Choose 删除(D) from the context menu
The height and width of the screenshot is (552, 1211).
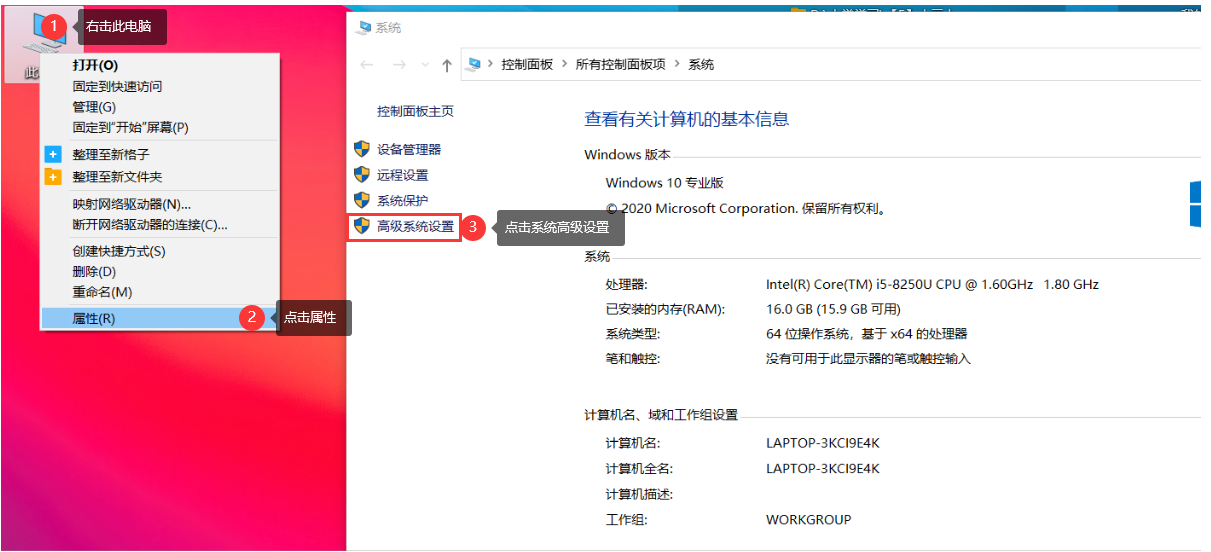(159, 272)
